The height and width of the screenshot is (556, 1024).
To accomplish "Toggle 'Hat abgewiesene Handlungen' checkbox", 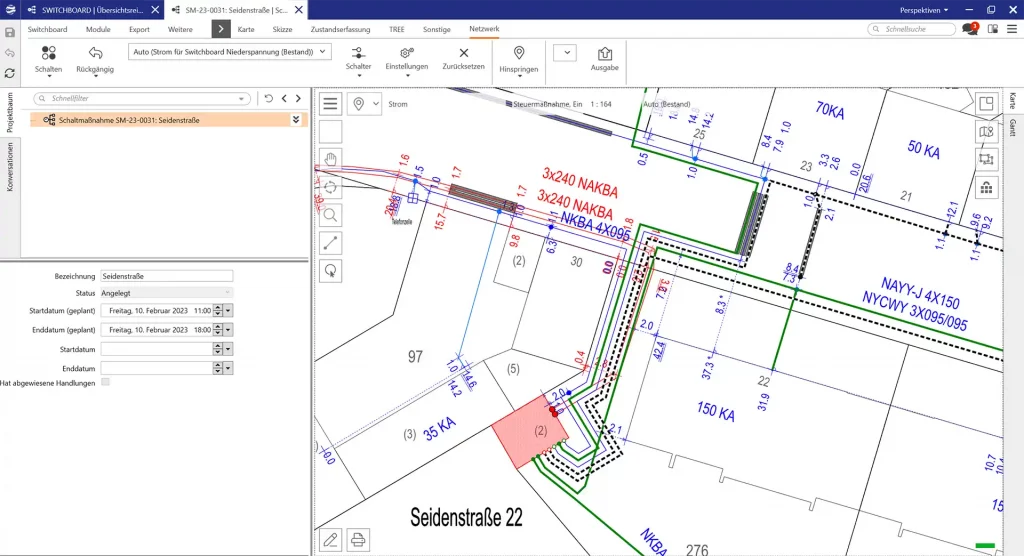I will [106, 383].
